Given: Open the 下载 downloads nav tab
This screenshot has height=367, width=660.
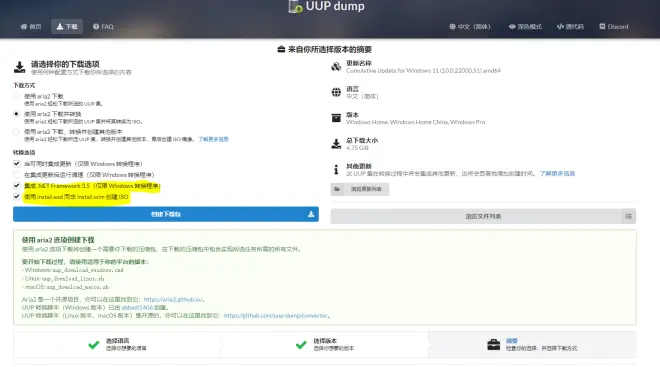Looking at the screenshot, I should point(67,27).
